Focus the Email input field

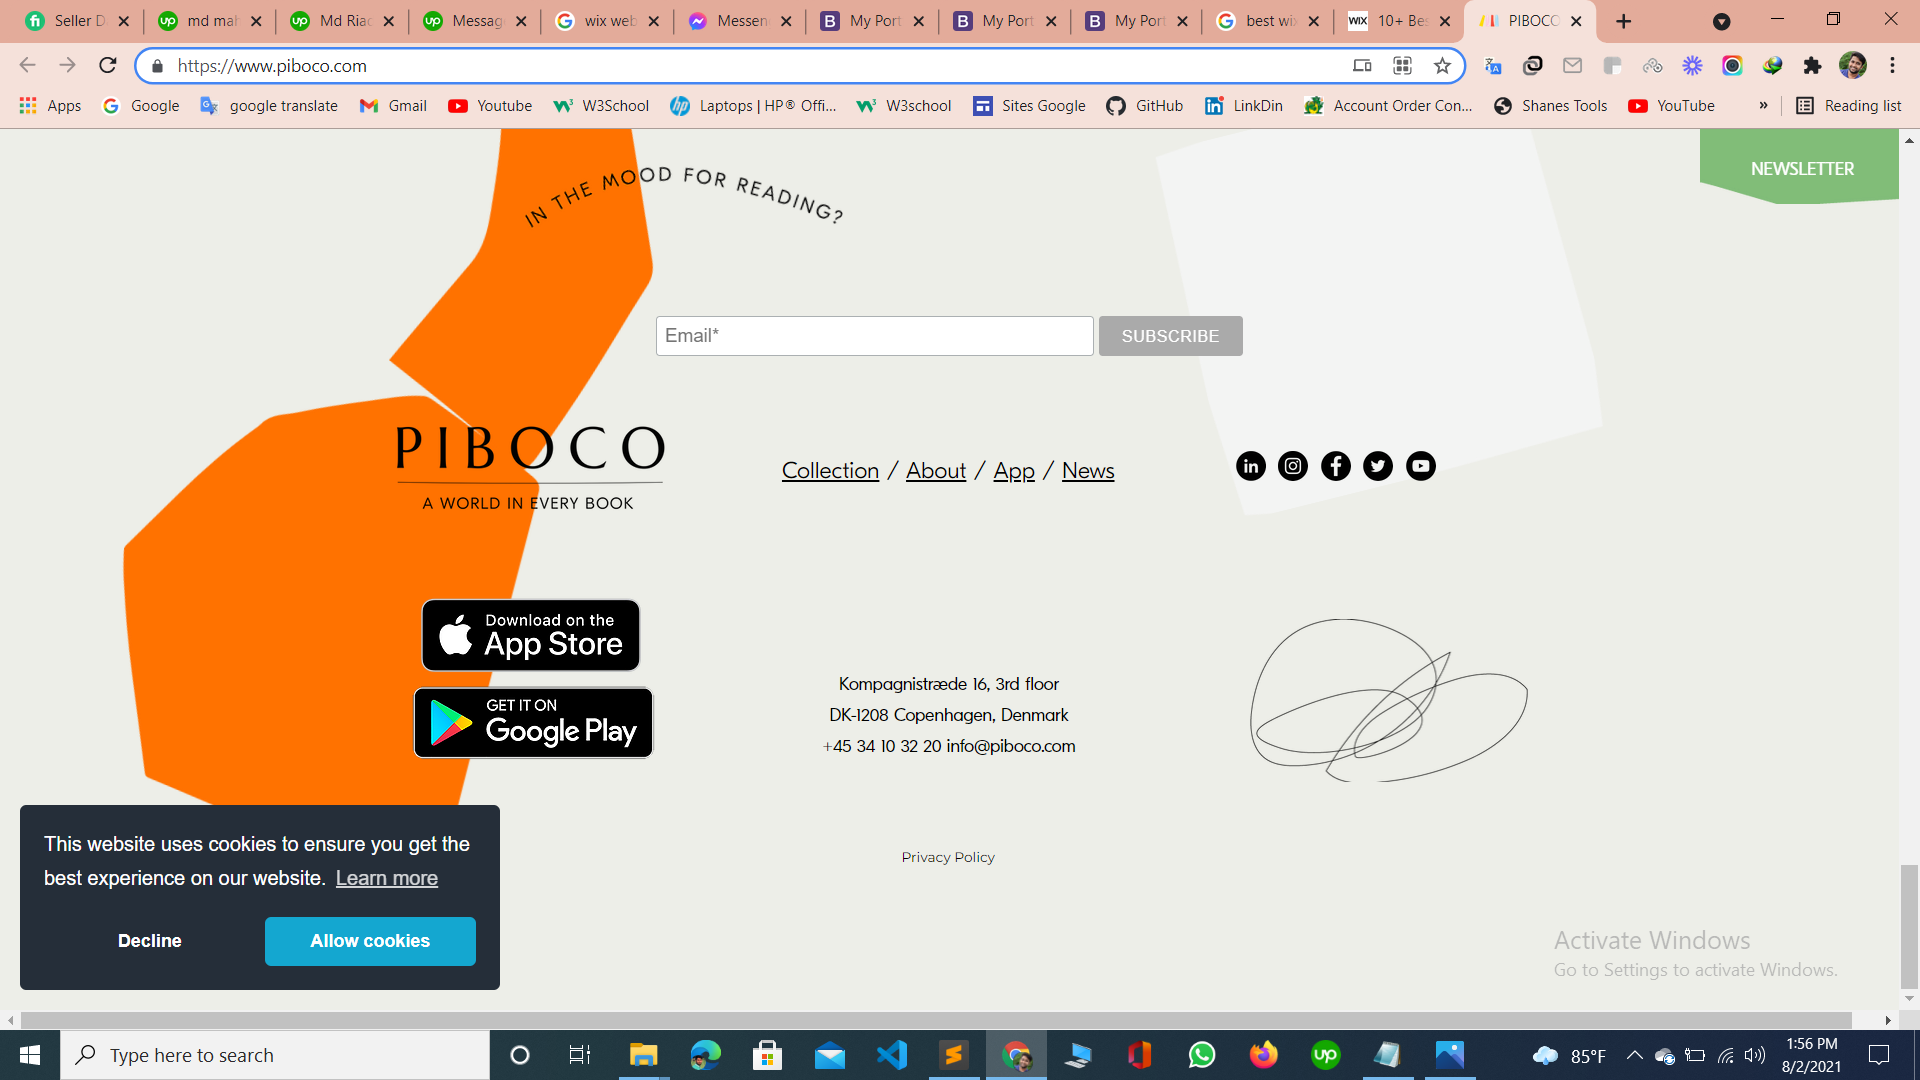(x=874, y=336)
